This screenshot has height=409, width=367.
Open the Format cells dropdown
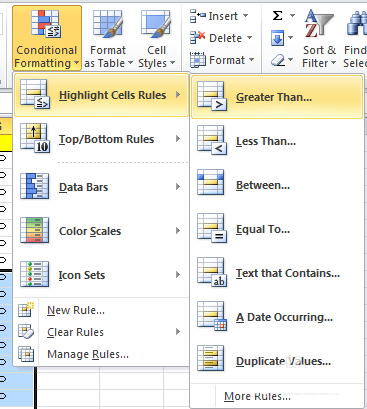(x=222, y=60)
